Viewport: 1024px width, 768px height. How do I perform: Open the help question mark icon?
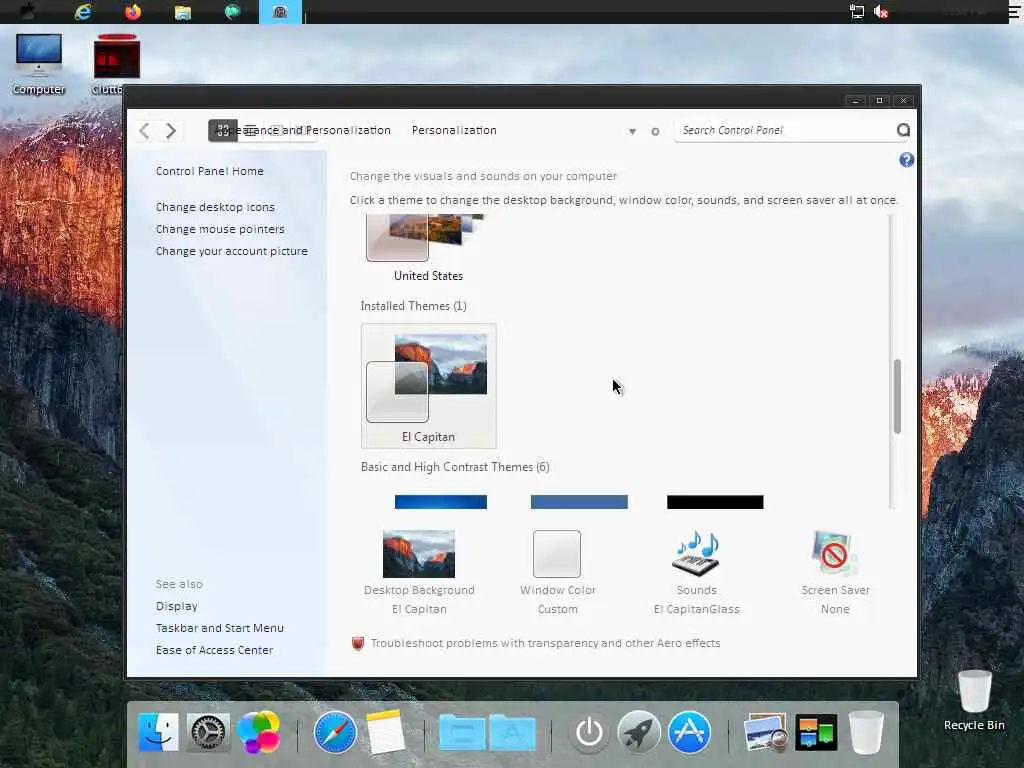(x=906, y=160)
